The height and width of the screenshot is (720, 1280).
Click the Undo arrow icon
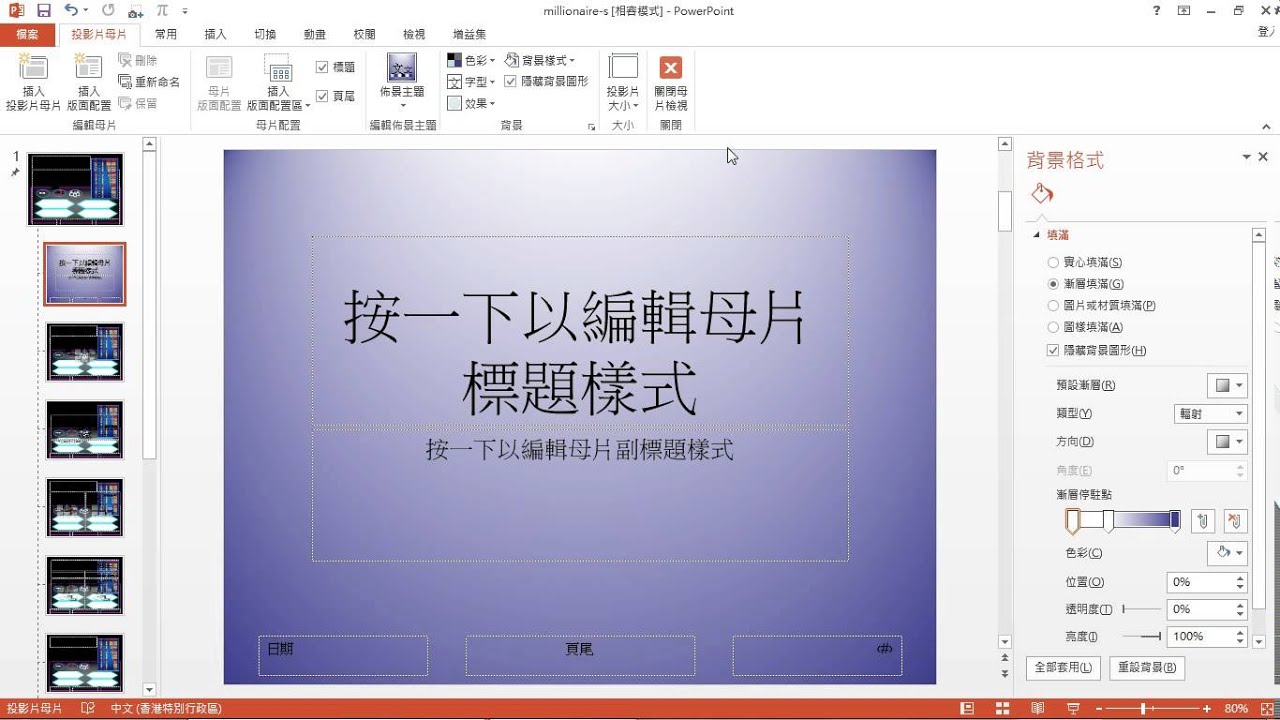point(71,11)
